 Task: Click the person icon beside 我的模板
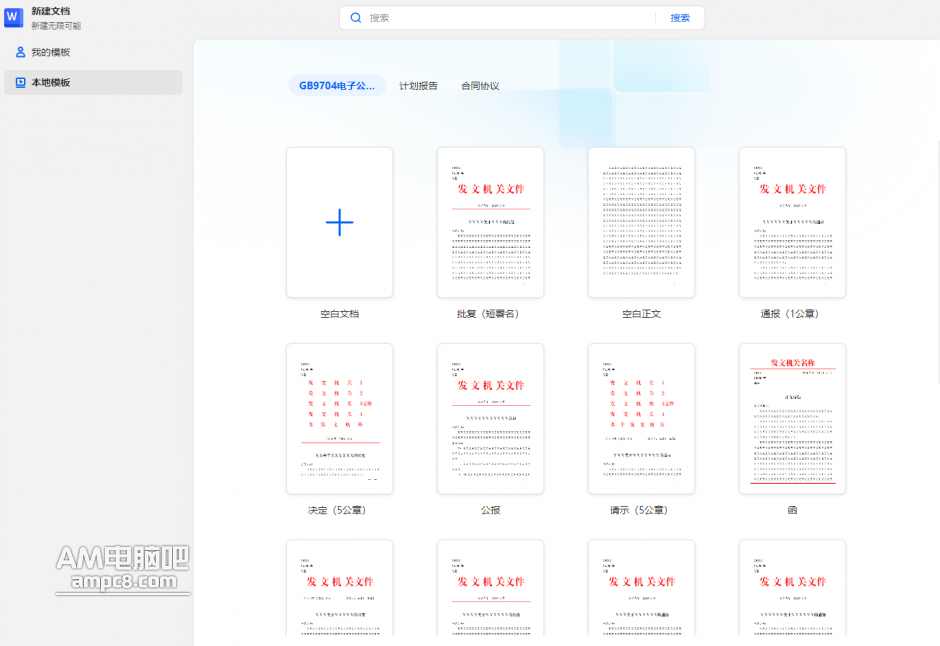pos(20,52)
